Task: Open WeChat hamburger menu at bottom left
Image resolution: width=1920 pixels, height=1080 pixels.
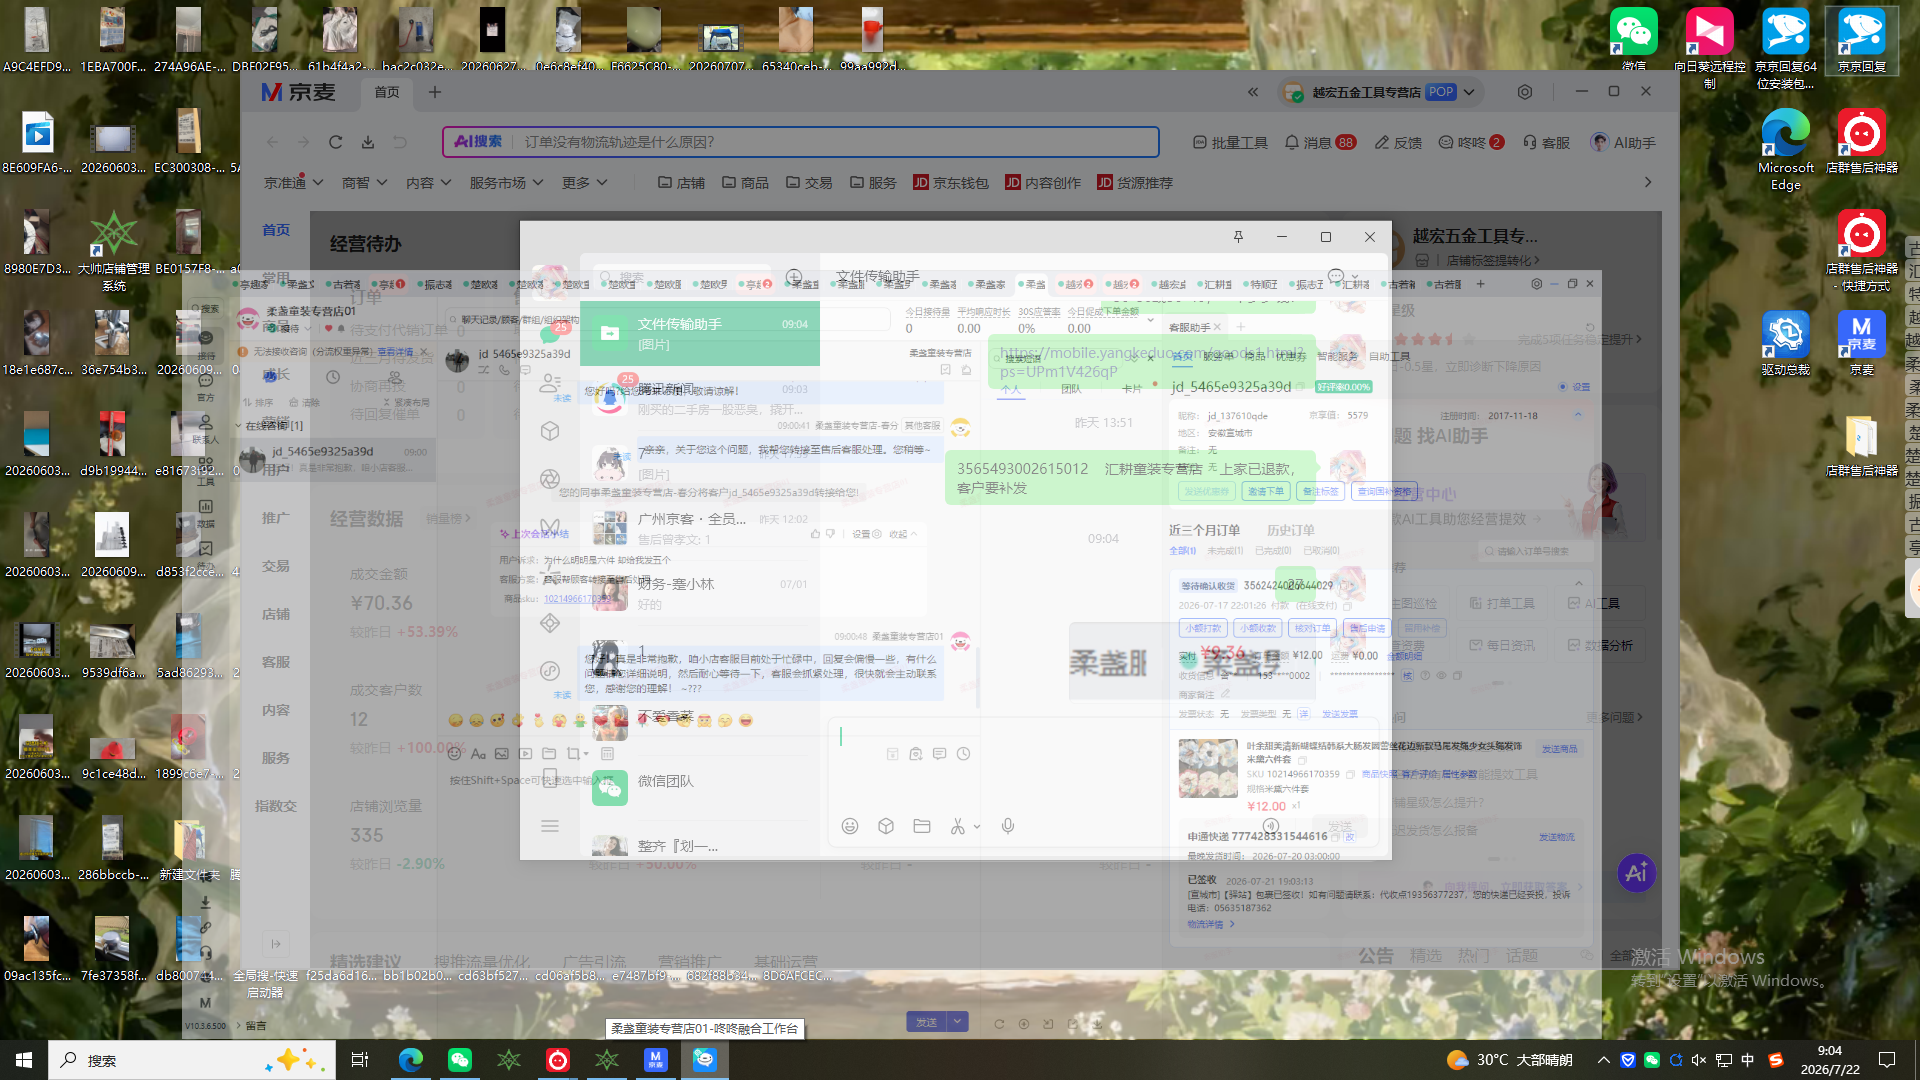Action: [x=549, y=826]
